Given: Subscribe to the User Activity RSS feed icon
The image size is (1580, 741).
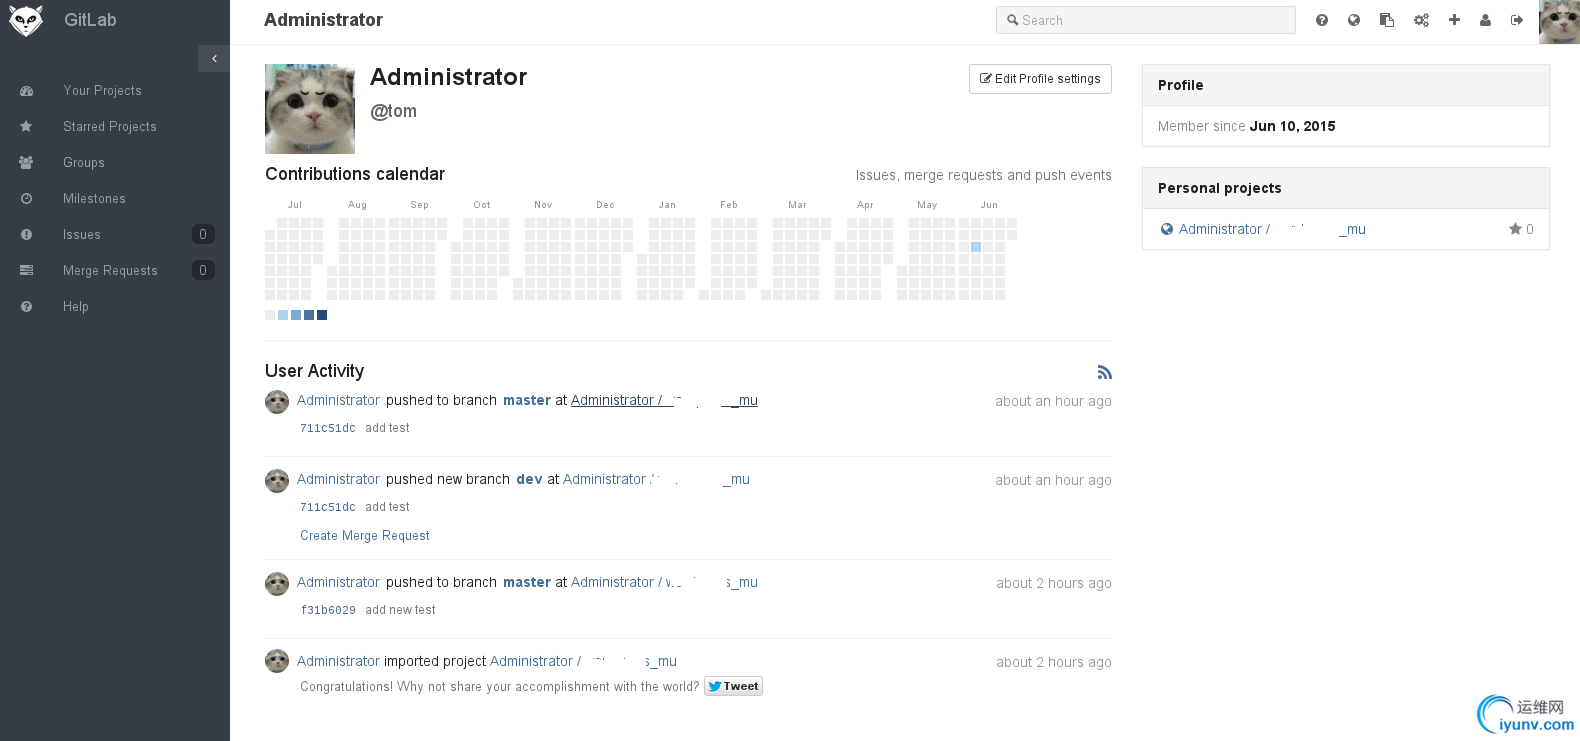Looking at the screenshot, I should coord(1104,372).
